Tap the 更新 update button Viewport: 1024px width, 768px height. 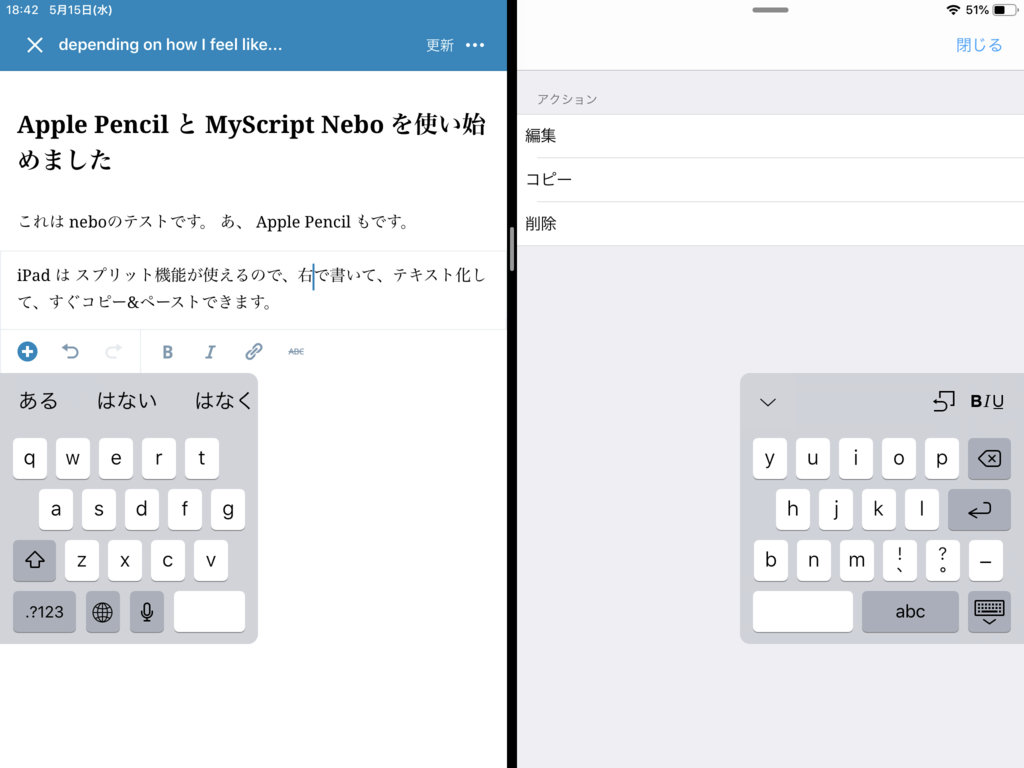pyautogui.click(x=440, y=45)
